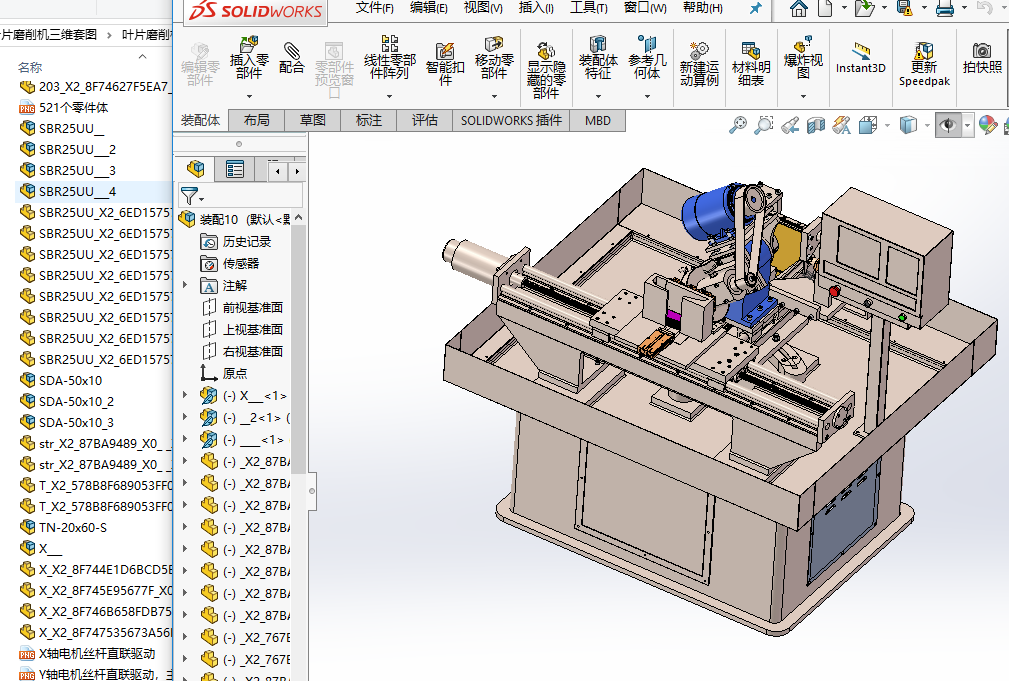Select the Mate (配合) paperclip tool
1009x681 pixels.
coord(292,57)
